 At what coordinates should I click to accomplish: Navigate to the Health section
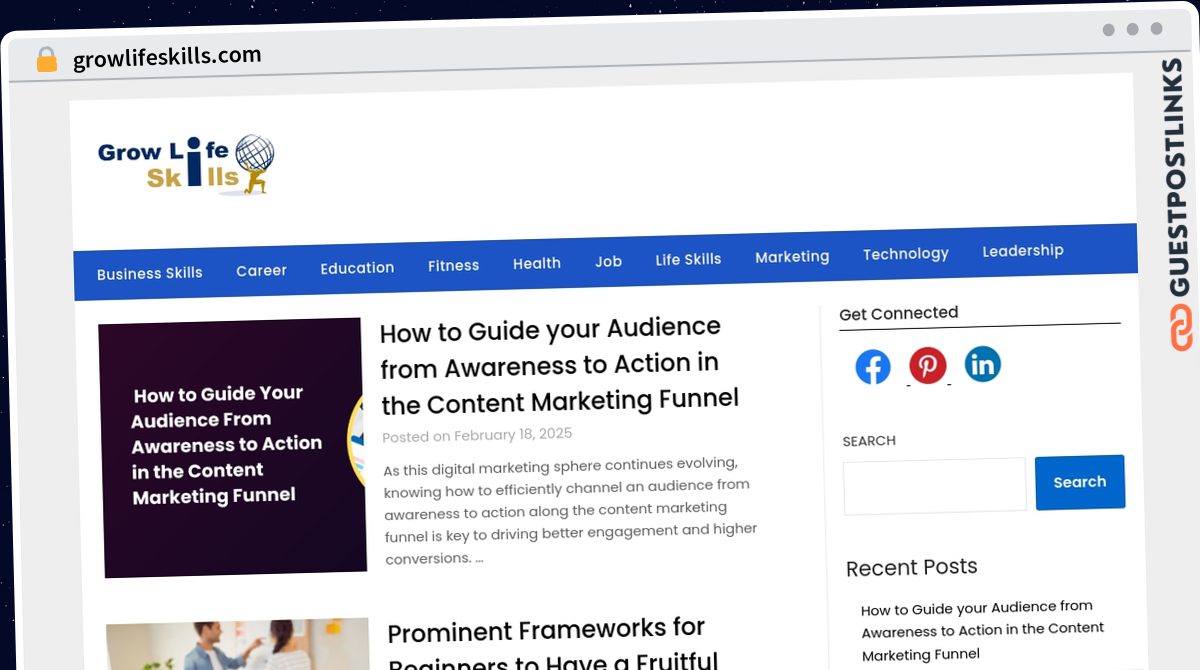pos(537,263)
